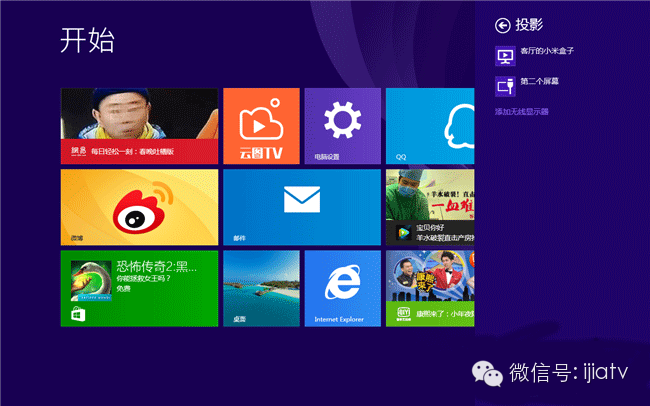Click the 添加无线显示器 link
The width and height of the screenshot is (650, 406).
coord(521,112)
